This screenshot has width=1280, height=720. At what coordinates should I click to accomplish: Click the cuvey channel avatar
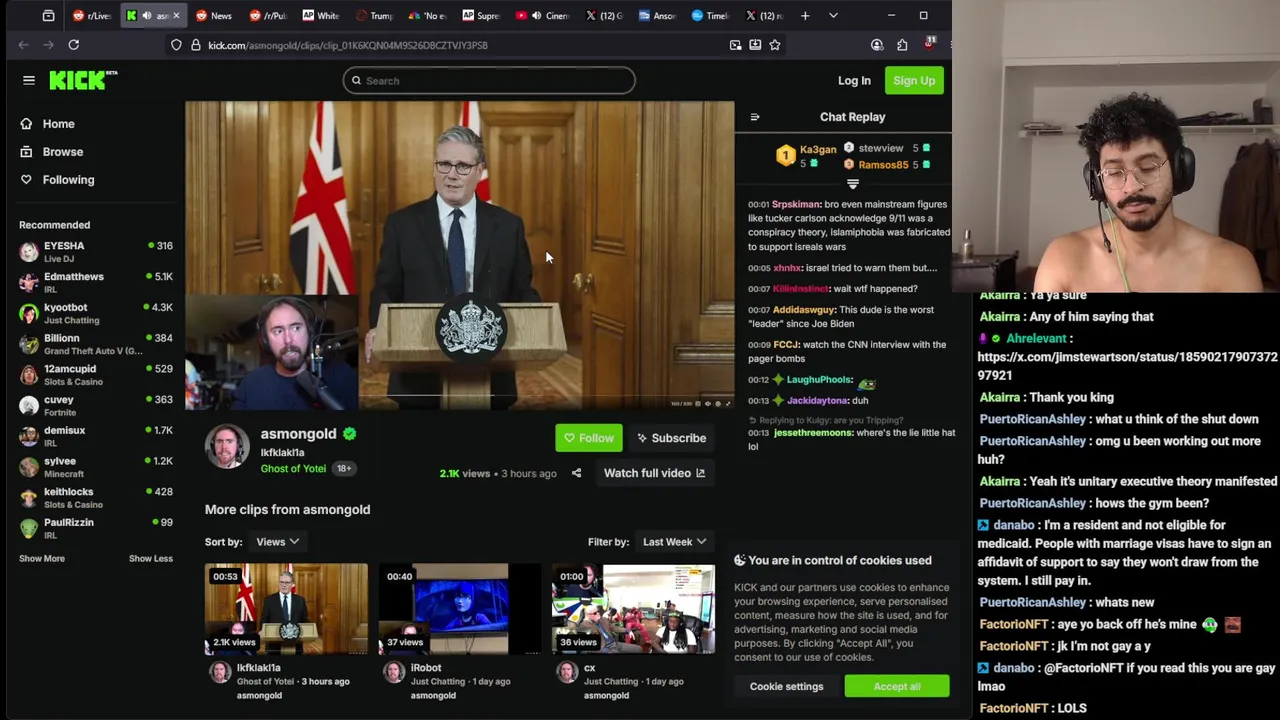pos(29,406)
